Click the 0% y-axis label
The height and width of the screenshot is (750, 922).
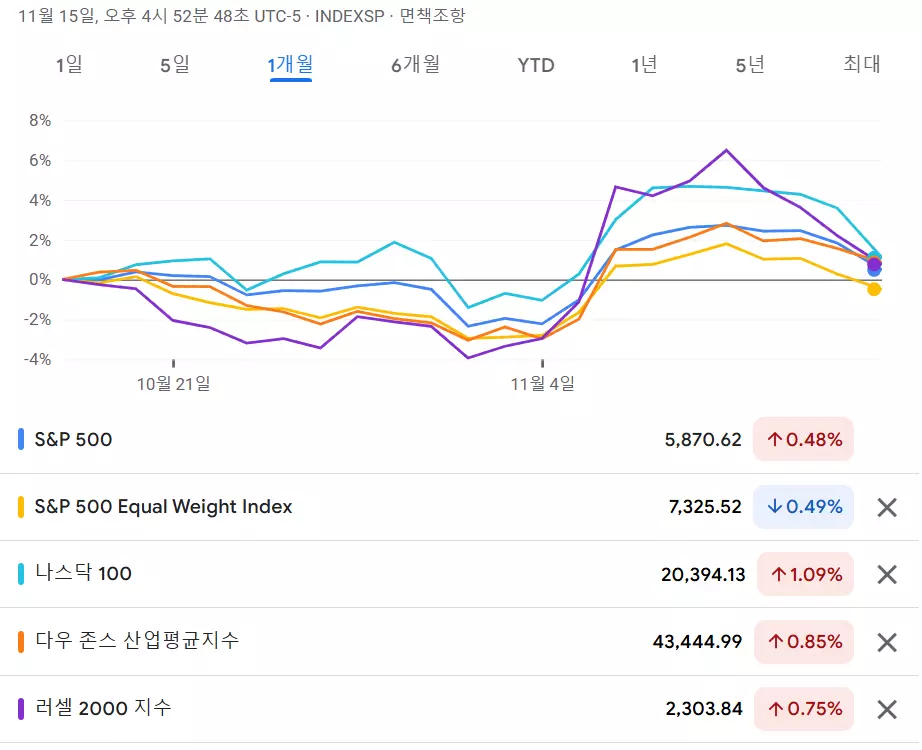point(40,279)
